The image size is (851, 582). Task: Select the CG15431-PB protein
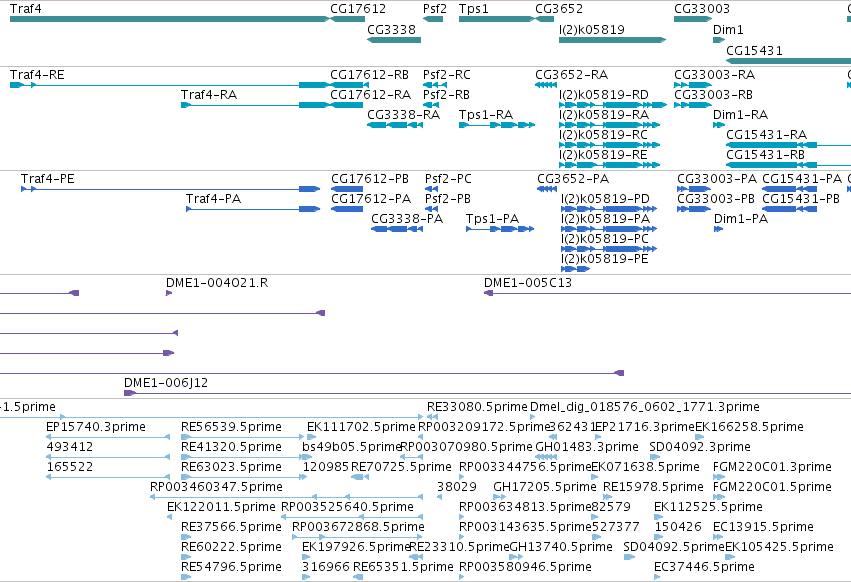pyautogui.click(x=789, y=209)
